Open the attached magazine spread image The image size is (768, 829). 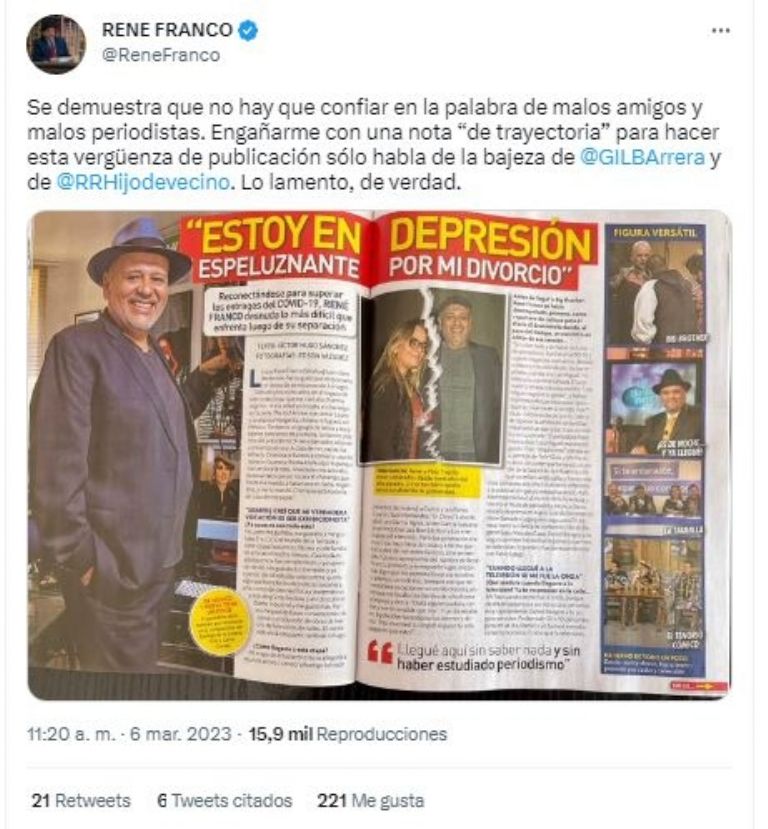(x=380, y=455)
